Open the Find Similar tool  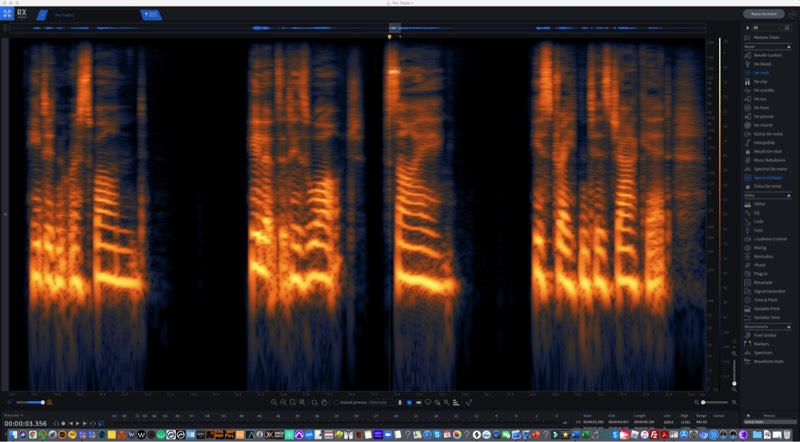(767, 335)
